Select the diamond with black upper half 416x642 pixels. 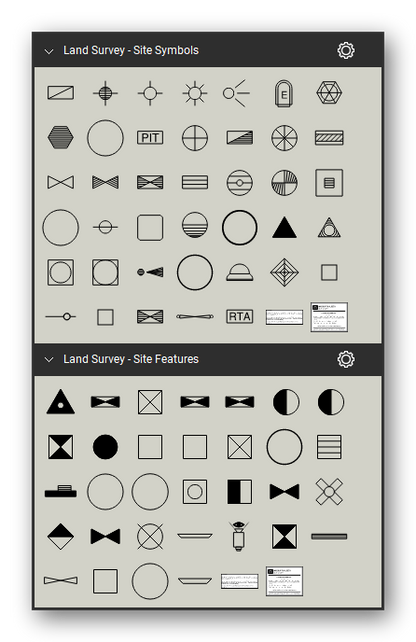tap(61, 536)
